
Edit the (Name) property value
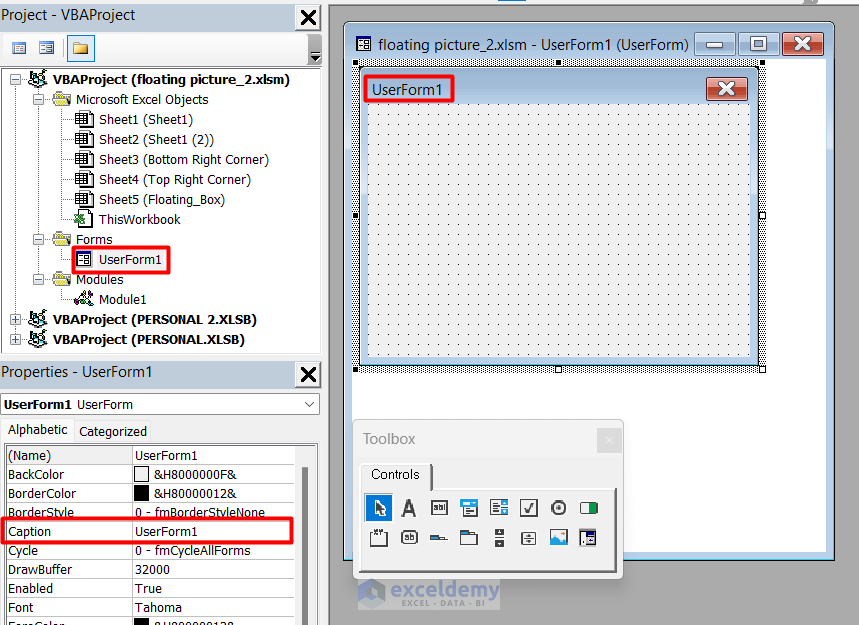pos(213,456)
